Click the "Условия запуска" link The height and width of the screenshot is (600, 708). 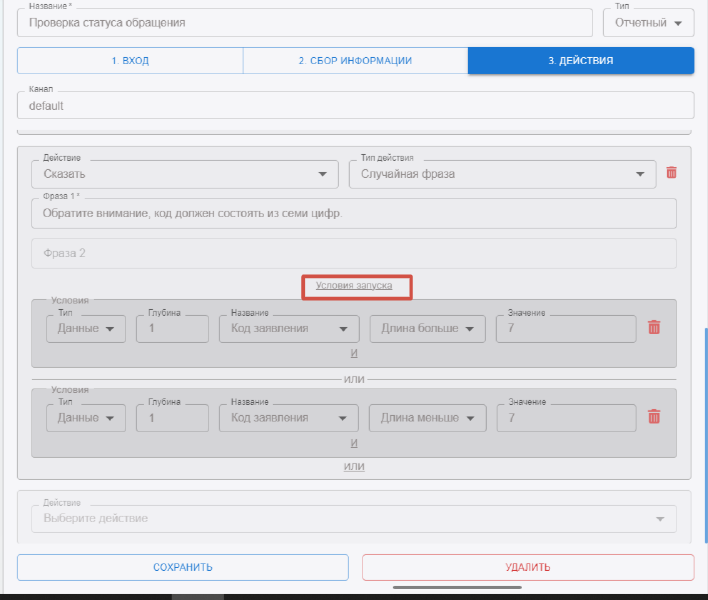click(x=356, y=286)
